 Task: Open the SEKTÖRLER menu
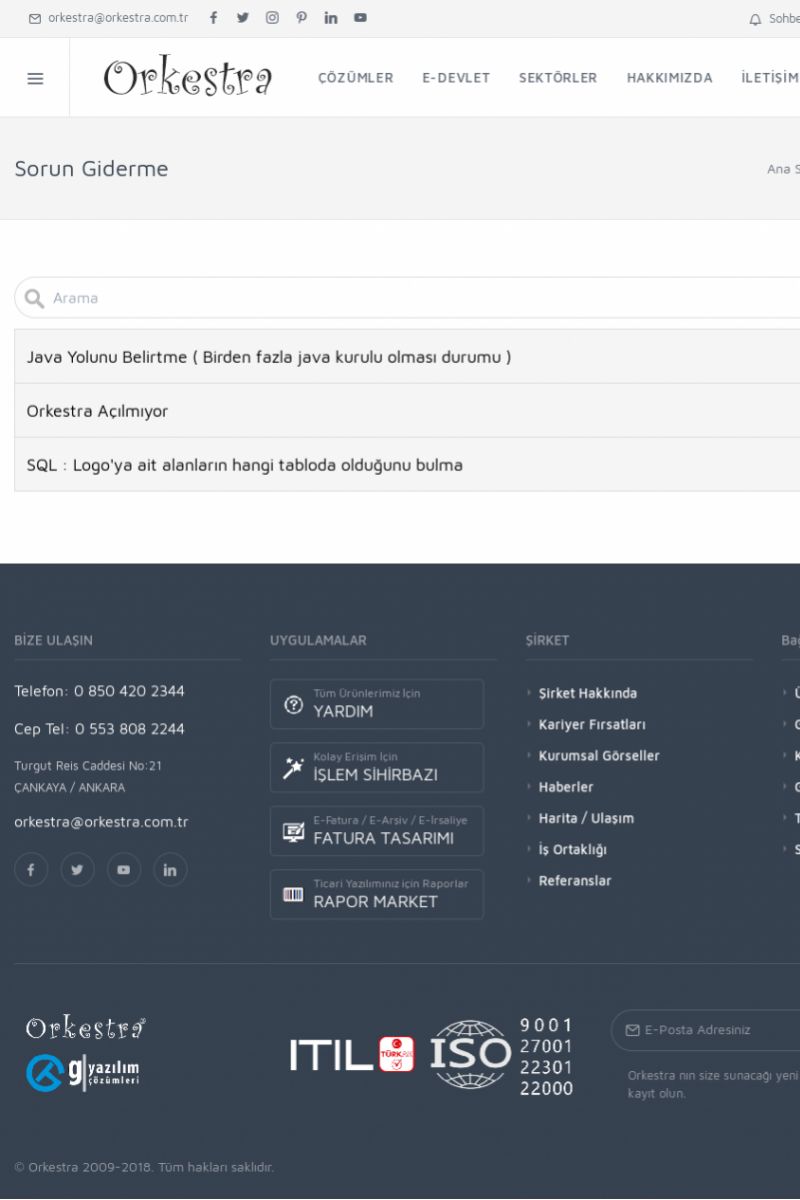557,78
